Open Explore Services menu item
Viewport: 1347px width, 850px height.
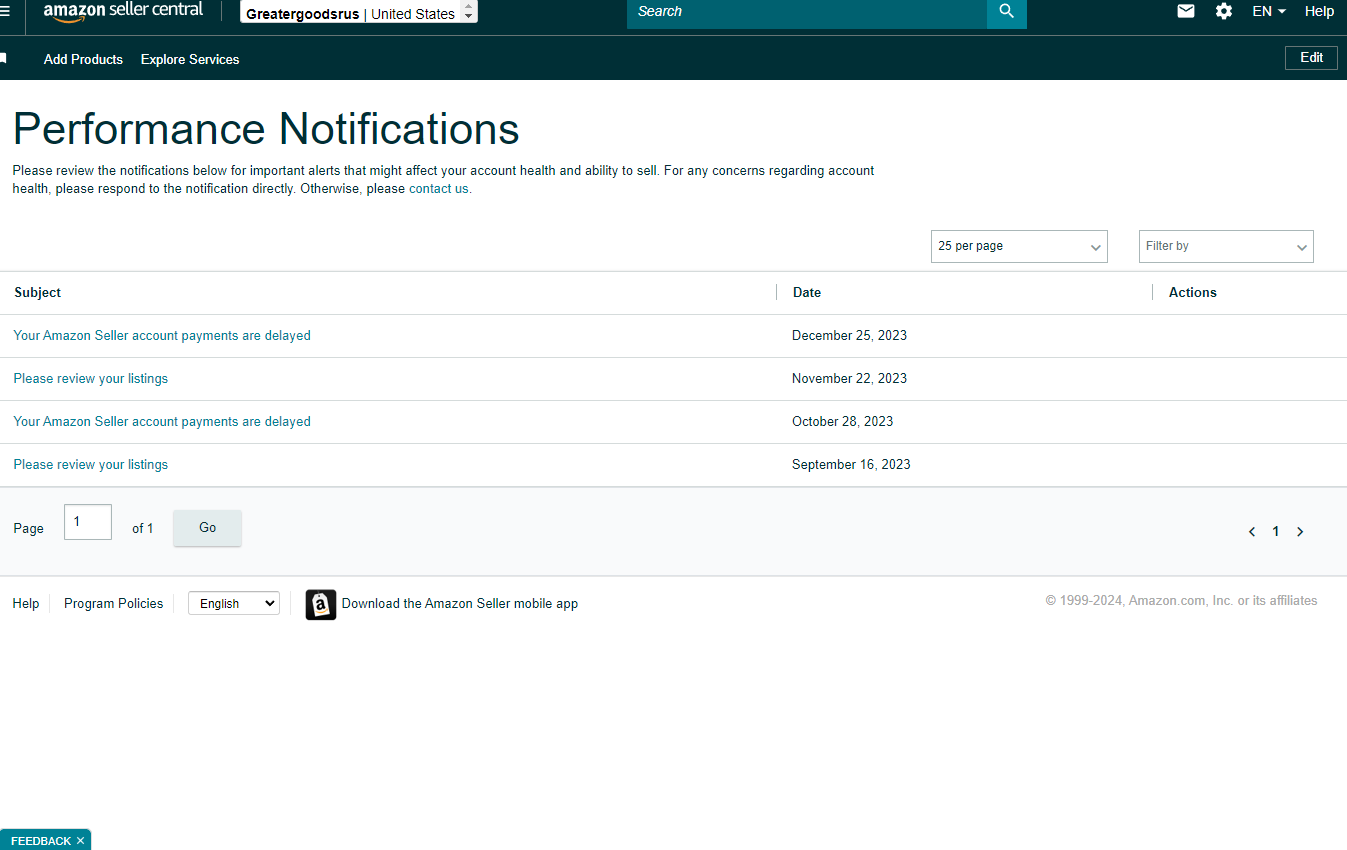190,59
